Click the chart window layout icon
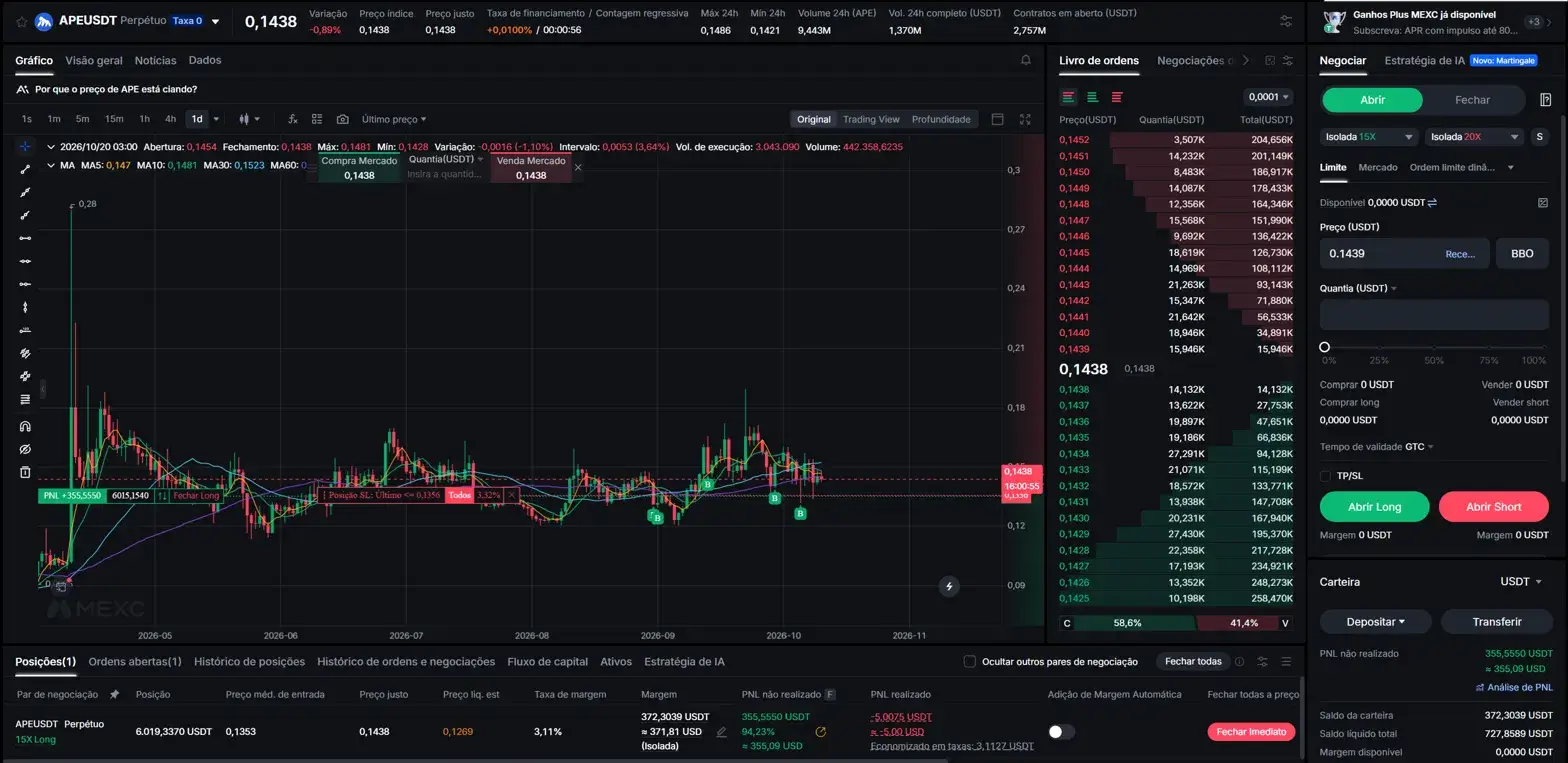The height and width of the screenshot is (763, 1568). [997, 119]
